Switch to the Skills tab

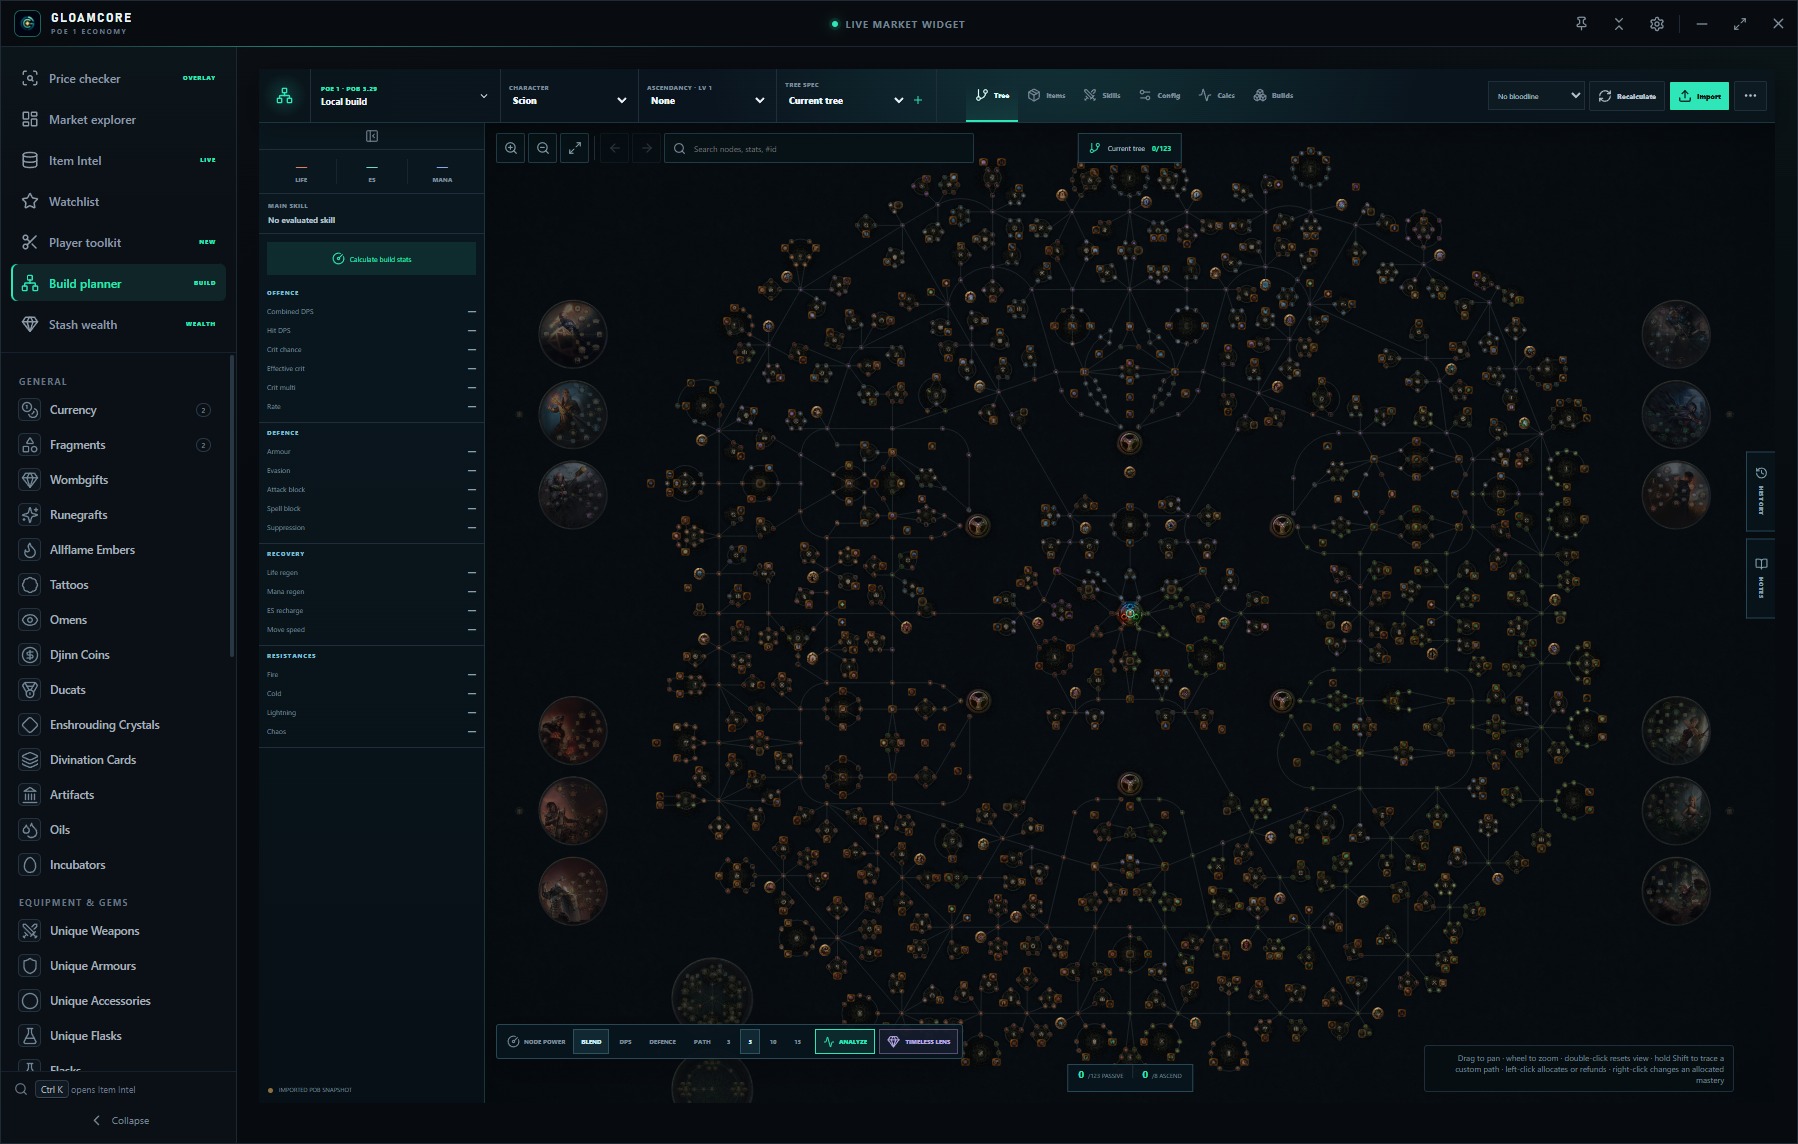coord(1102,96)
